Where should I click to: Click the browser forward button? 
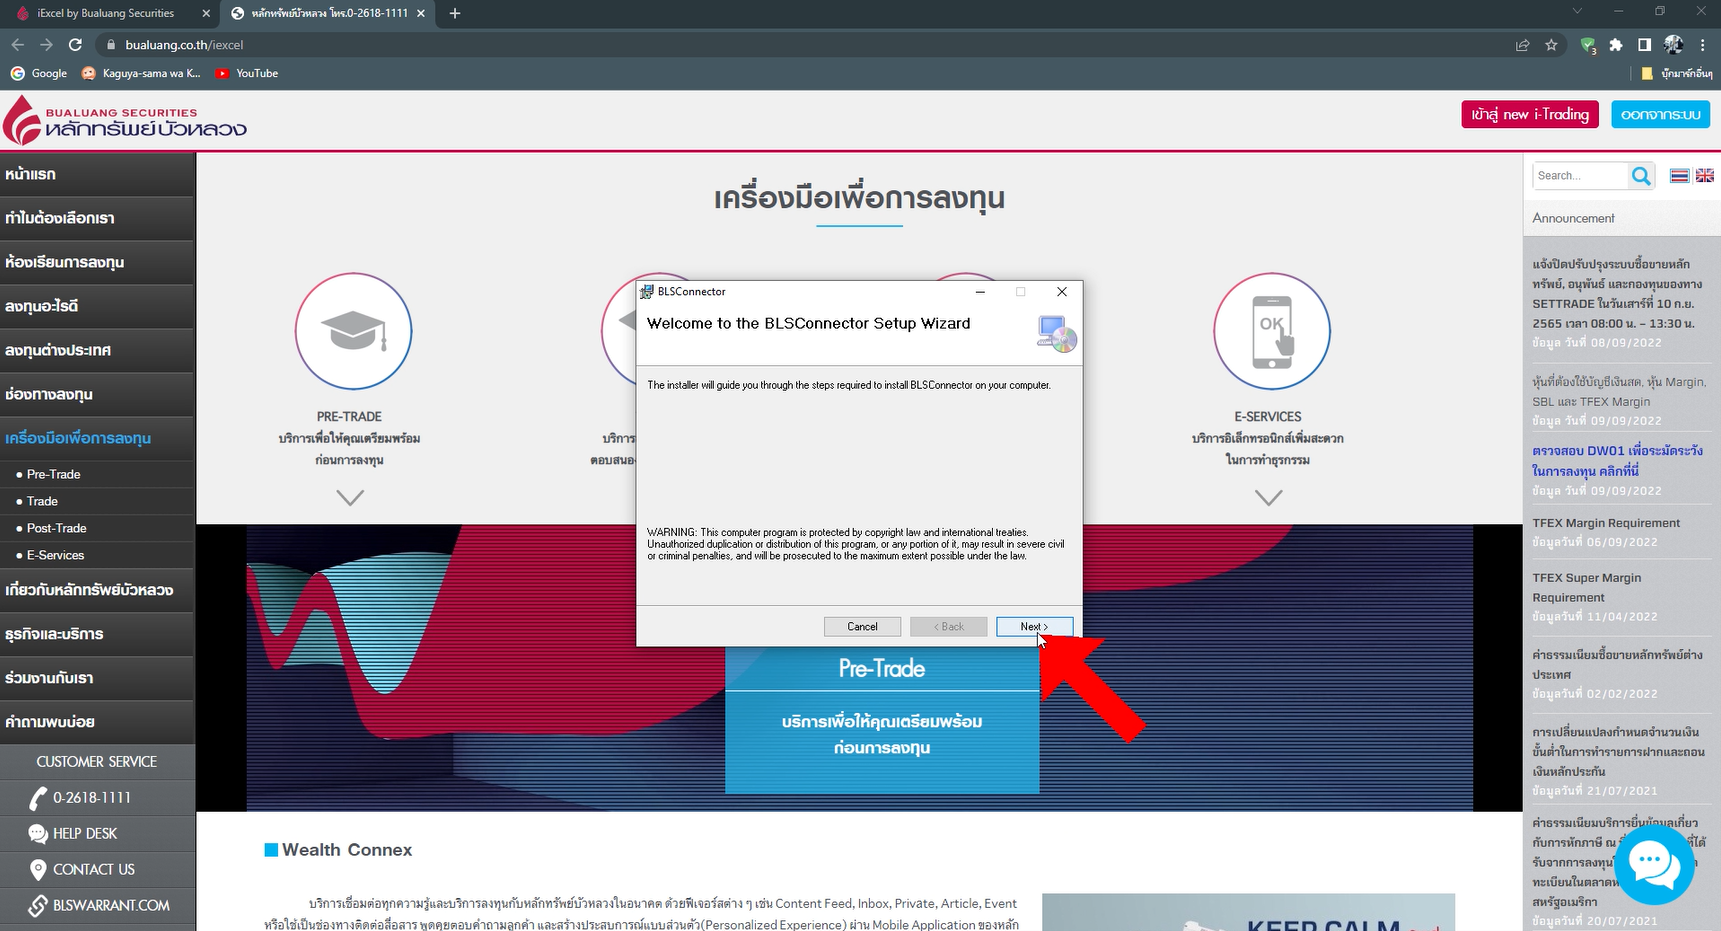pyautogui.click(x=46, y=45)
